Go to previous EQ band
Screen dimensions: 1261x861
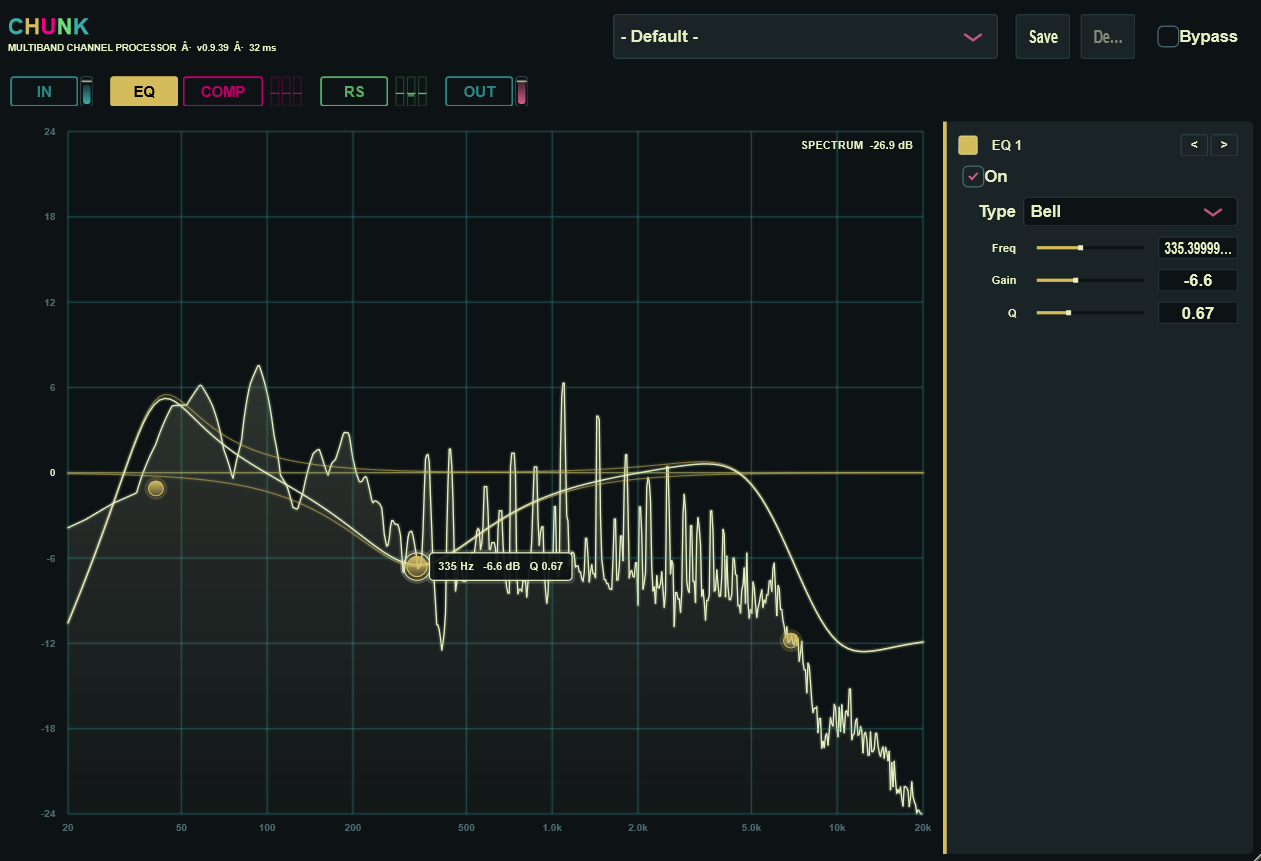[1194, 145]
